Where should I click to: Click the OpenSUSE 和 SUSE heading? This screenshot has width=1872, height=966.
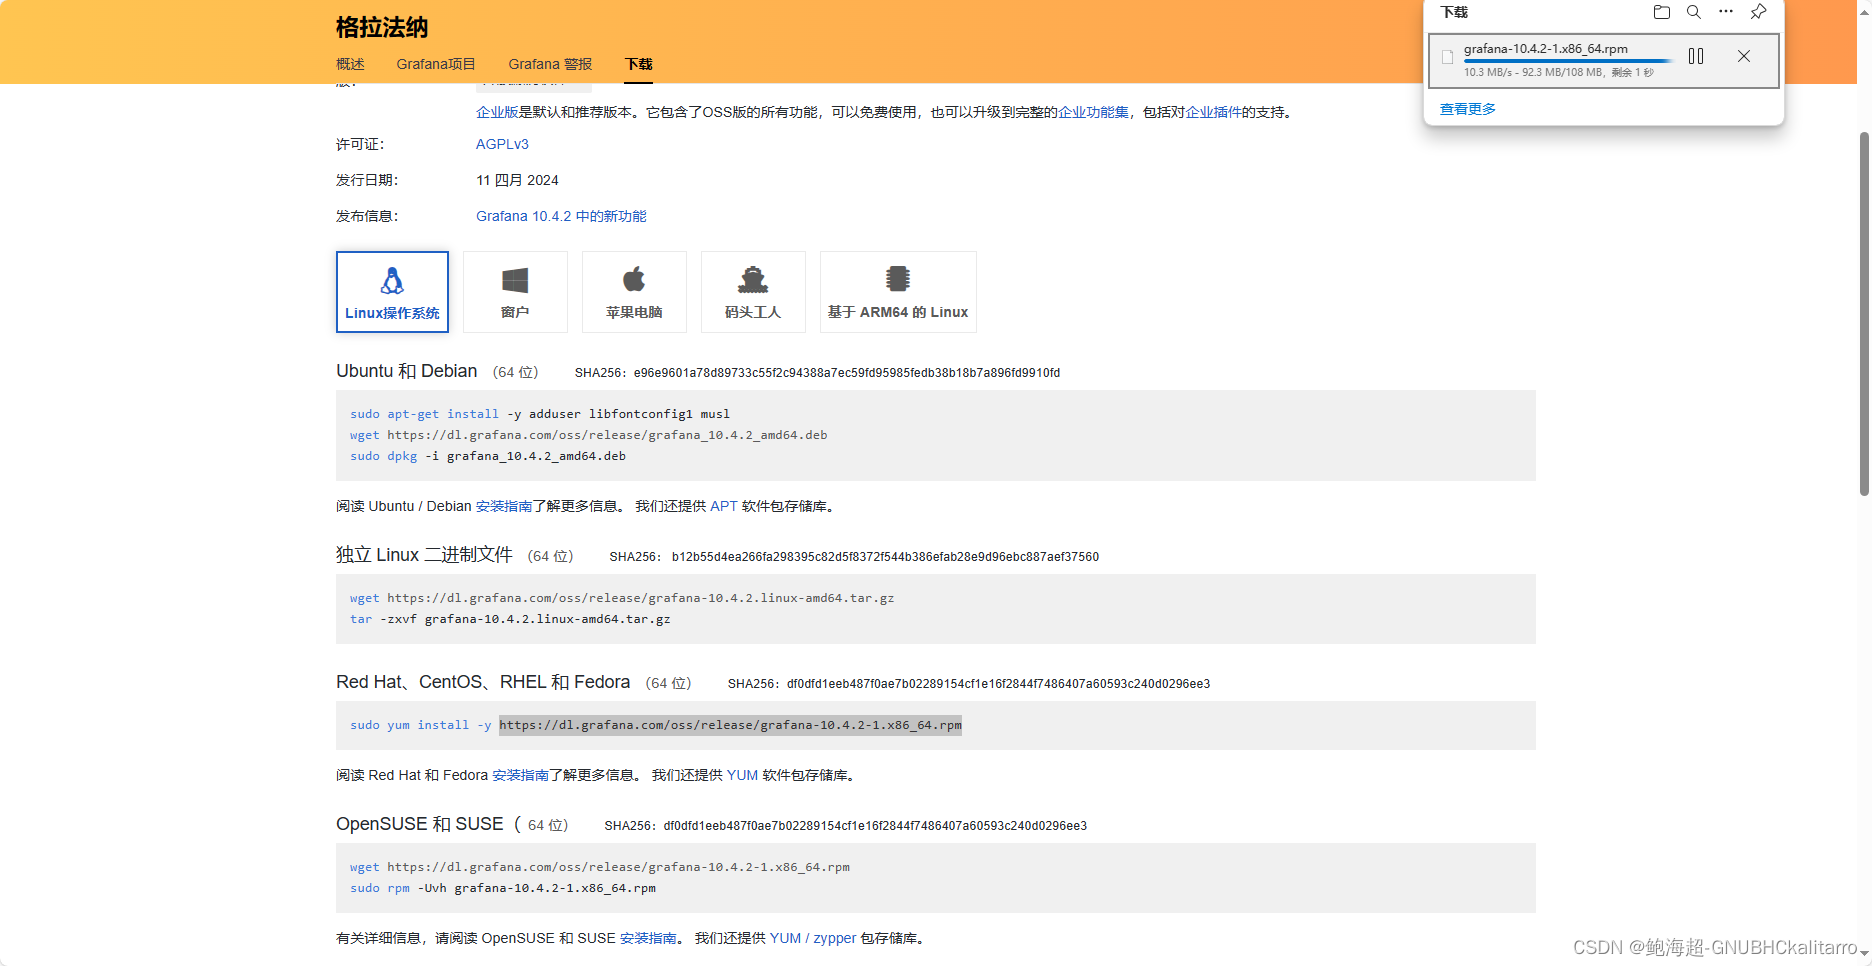click(x=420, y=824)
